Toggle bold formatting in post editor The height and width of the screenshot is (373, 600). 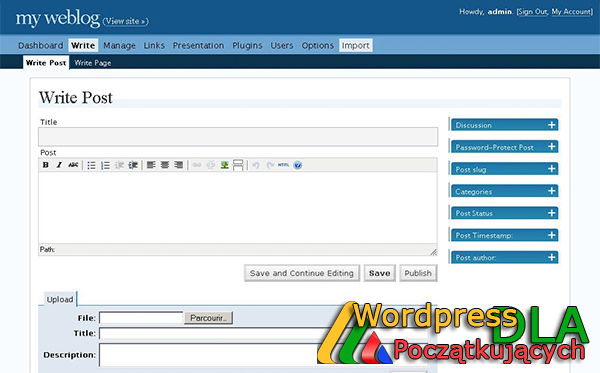tap(46, 165)
